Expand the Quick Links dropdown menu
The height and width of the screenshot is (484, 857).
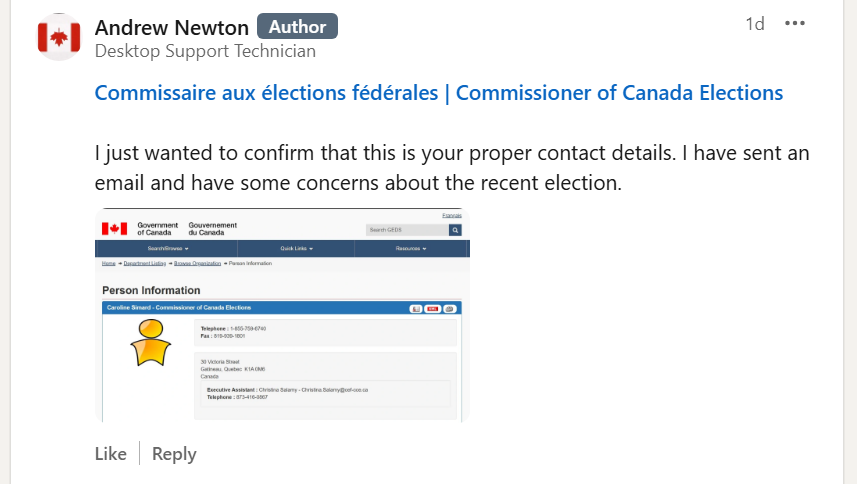pyautogui.click(x=297, y=248)
